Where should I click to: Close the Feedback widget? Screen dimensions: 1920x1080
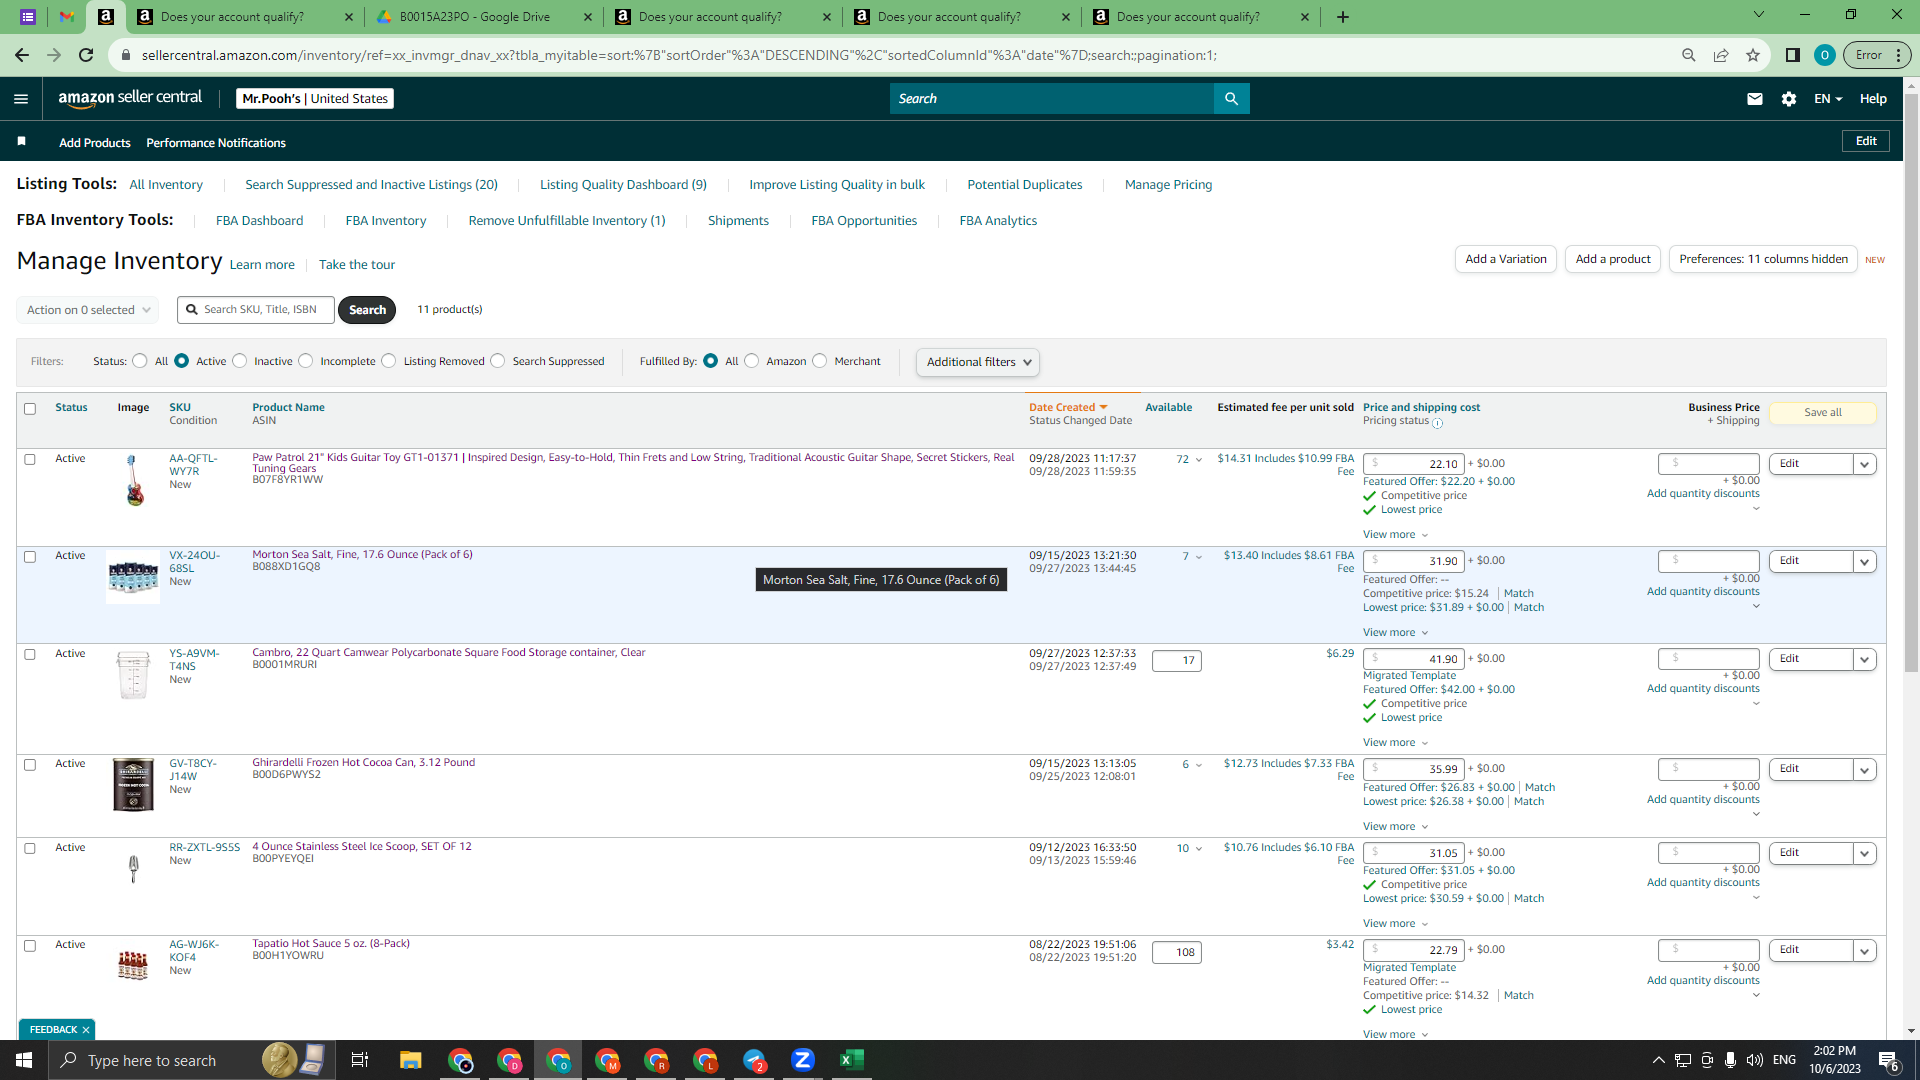point(86,1029)
